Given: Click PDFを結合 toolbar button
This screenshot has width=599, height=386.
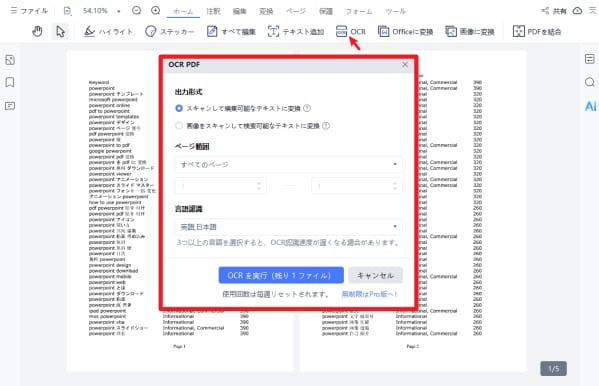Looking at the screenshot, I should (x=537, y=31).
